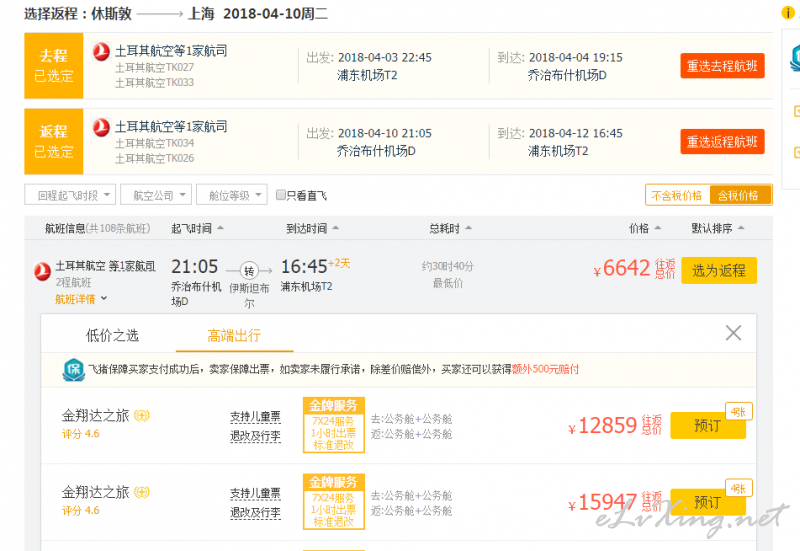Open the 高端出行 tab
This screenshot has height=551, width=800.
(234, 335)
